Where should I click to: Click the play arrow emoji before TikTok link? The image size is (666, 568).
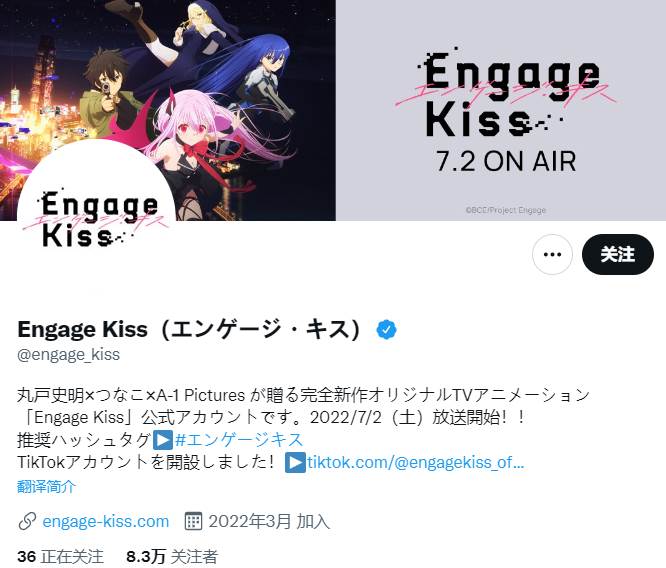click(x=295, y=462)
